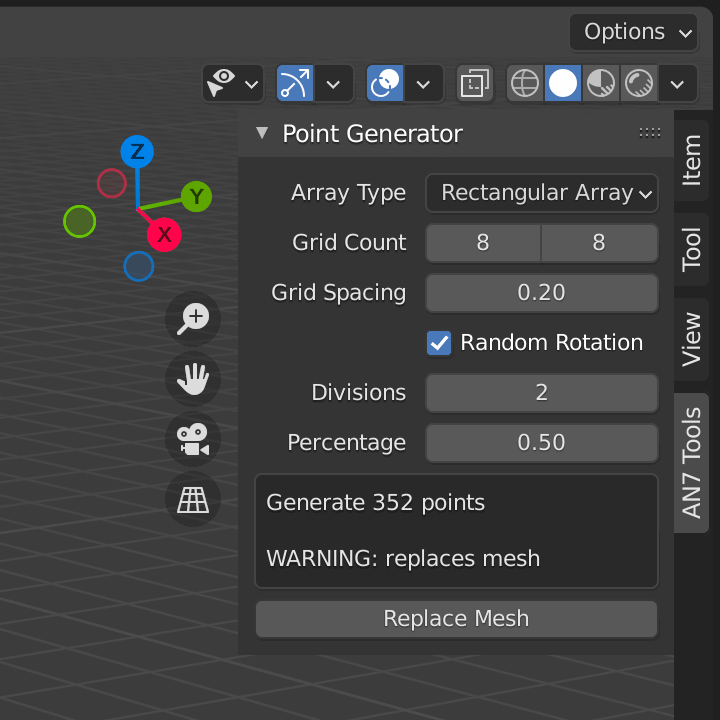Toggle the Show Overlays button
720x720 pixels.
pyautogui.click(x=385, y=83)
